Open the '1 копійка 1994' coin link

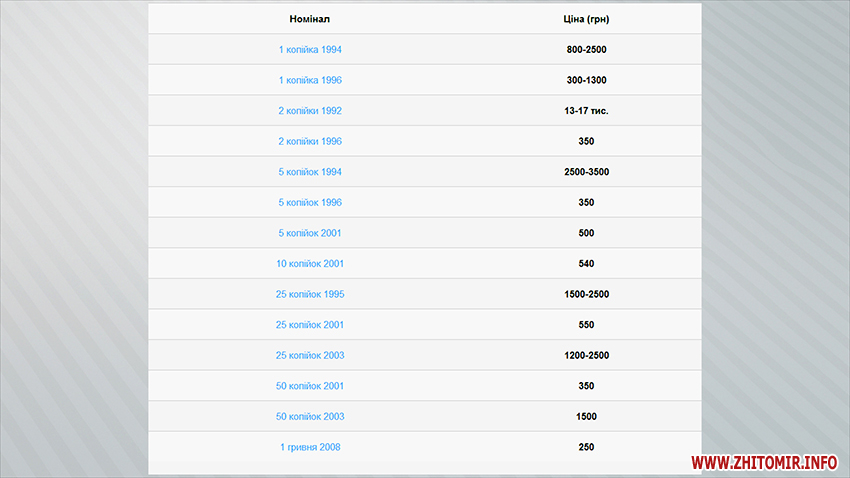[310, 49]
